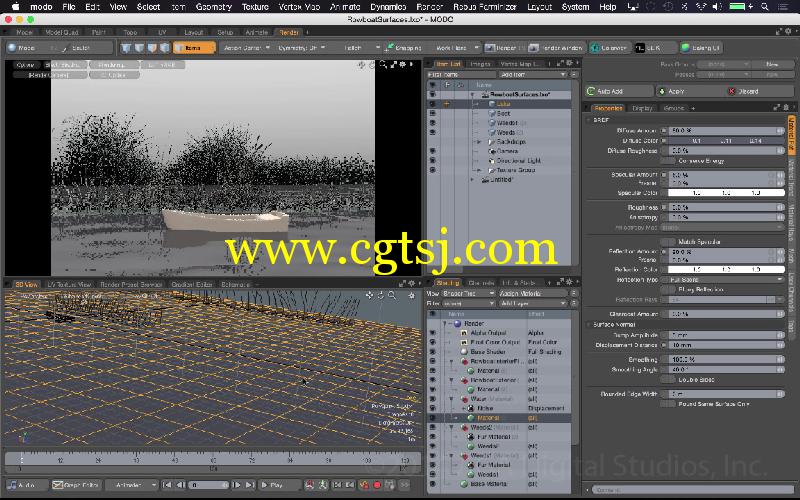Image resolution: width=800 pixels, height=500 pixels.
Task: Open the Audio button in timeline
Action: 27,485
